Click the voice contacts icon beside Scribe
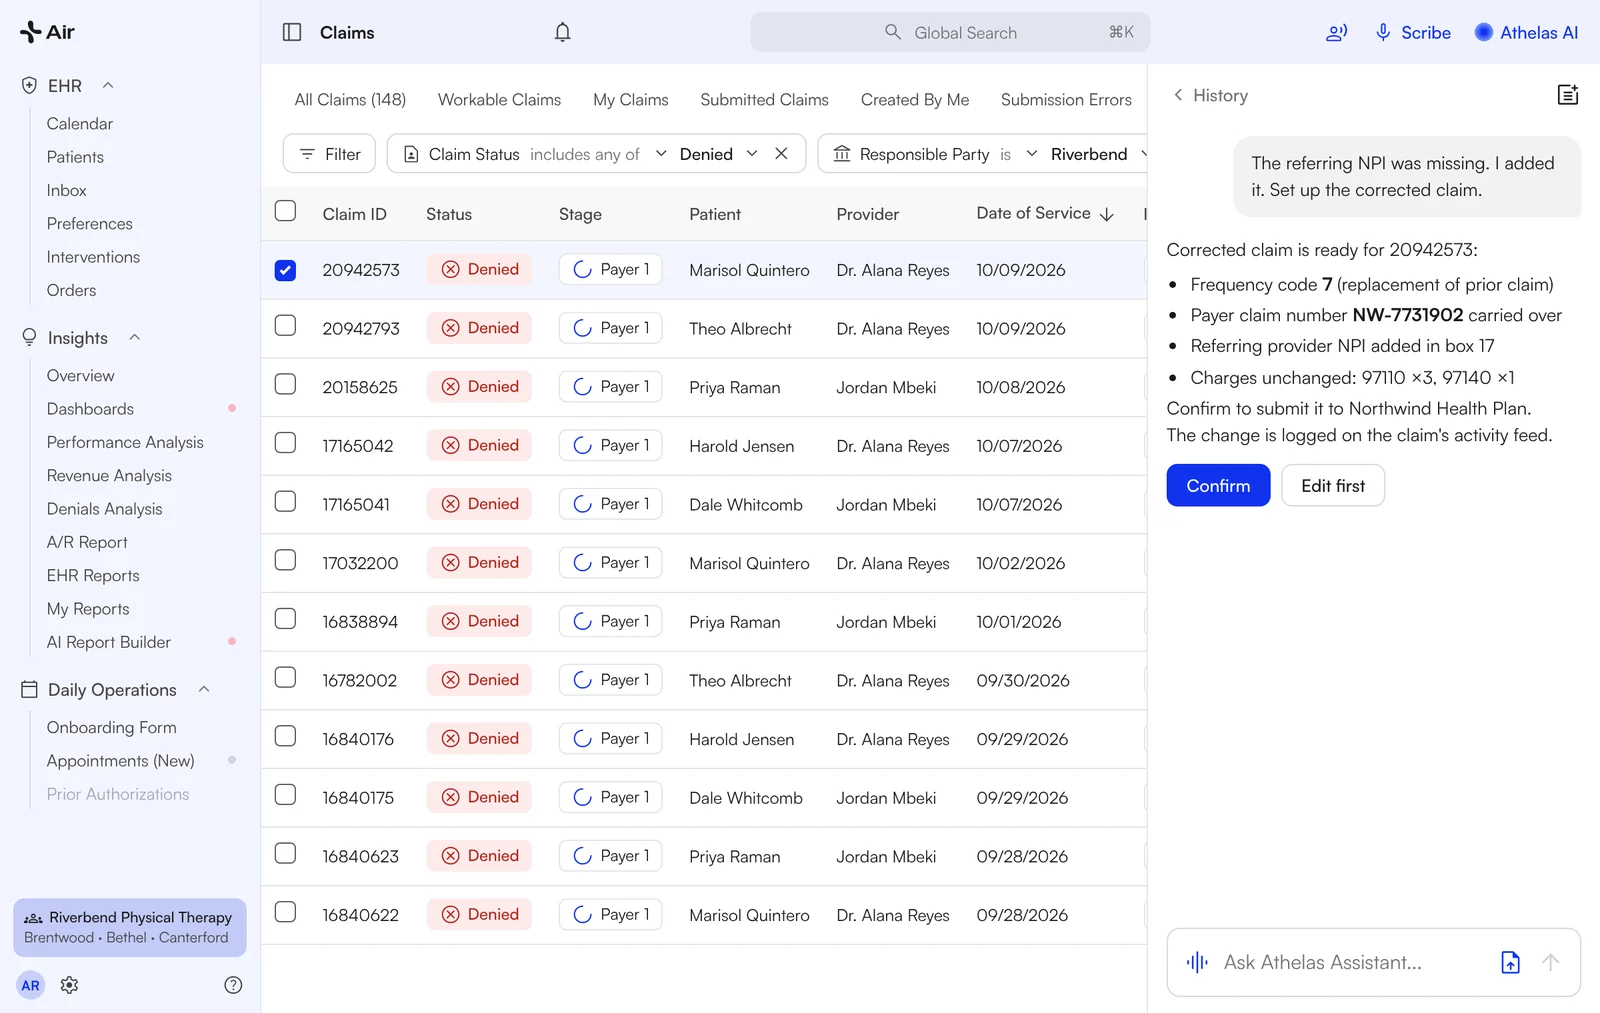 [x=1336, y=33]
